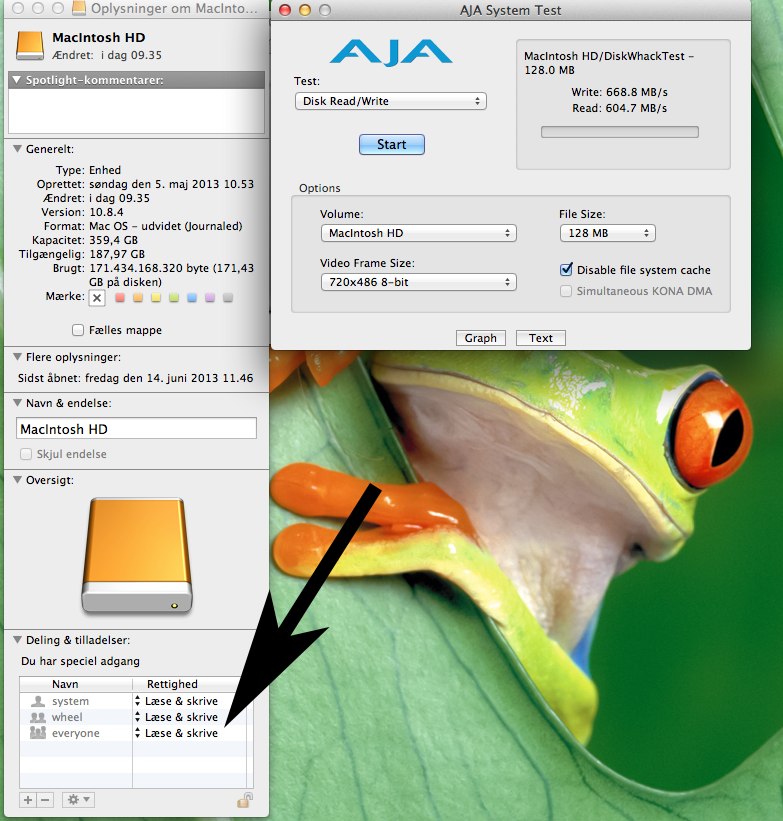Pick the gray label color
The image size is (783, 821).
point(228,298)
